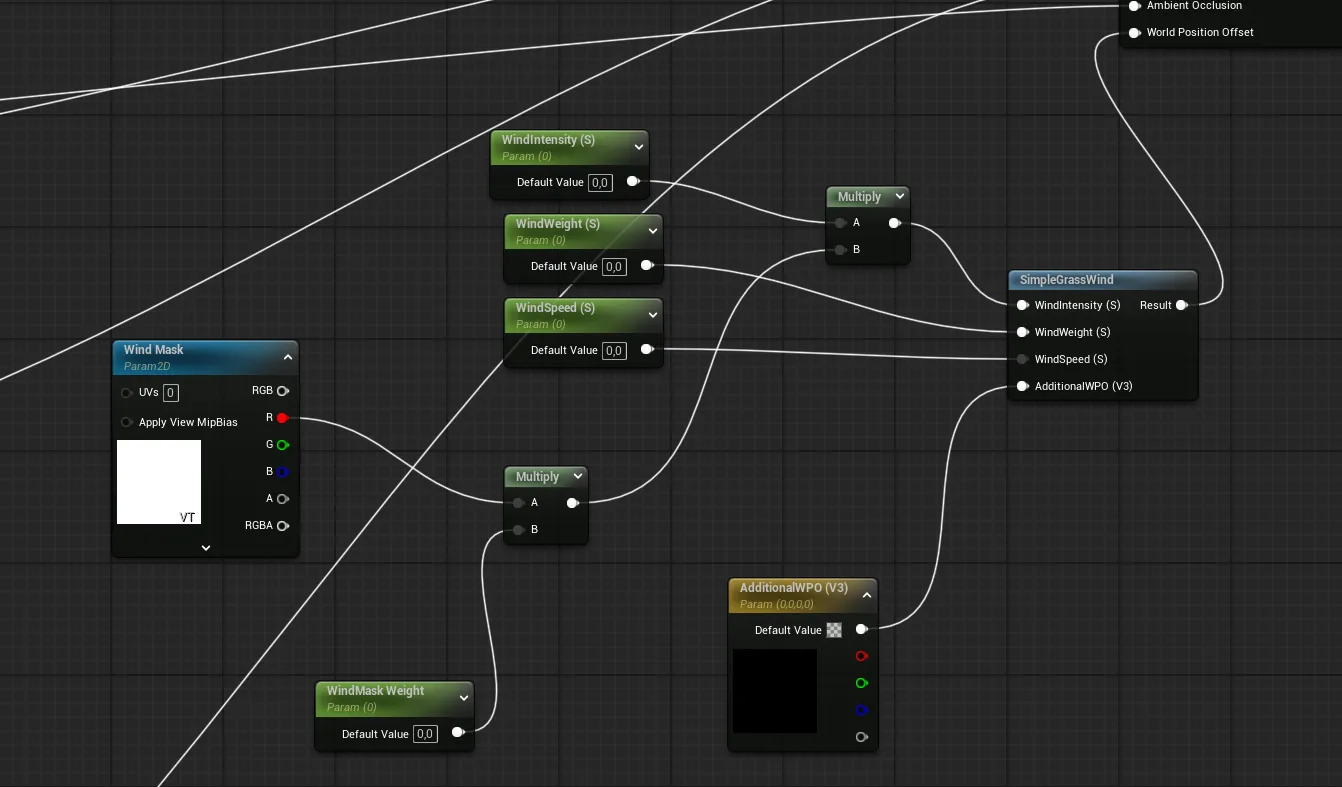Click the AdditionalWPO alpha channel output pin

coord(861,738)
